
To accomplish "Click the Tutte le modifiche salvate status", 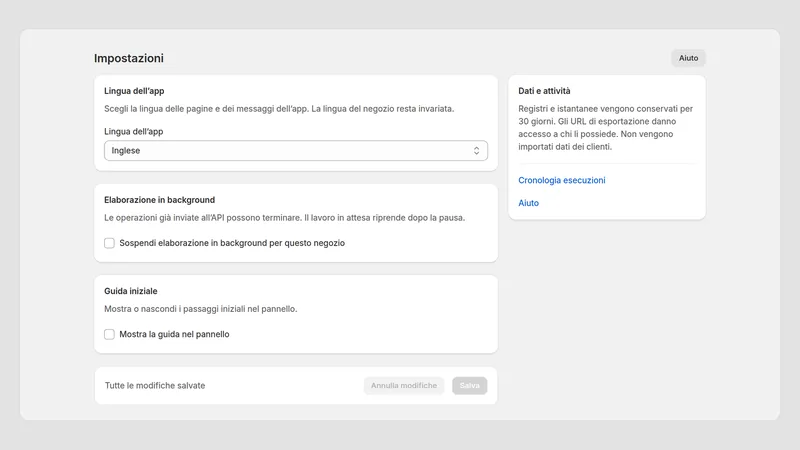I will point(155,386).
